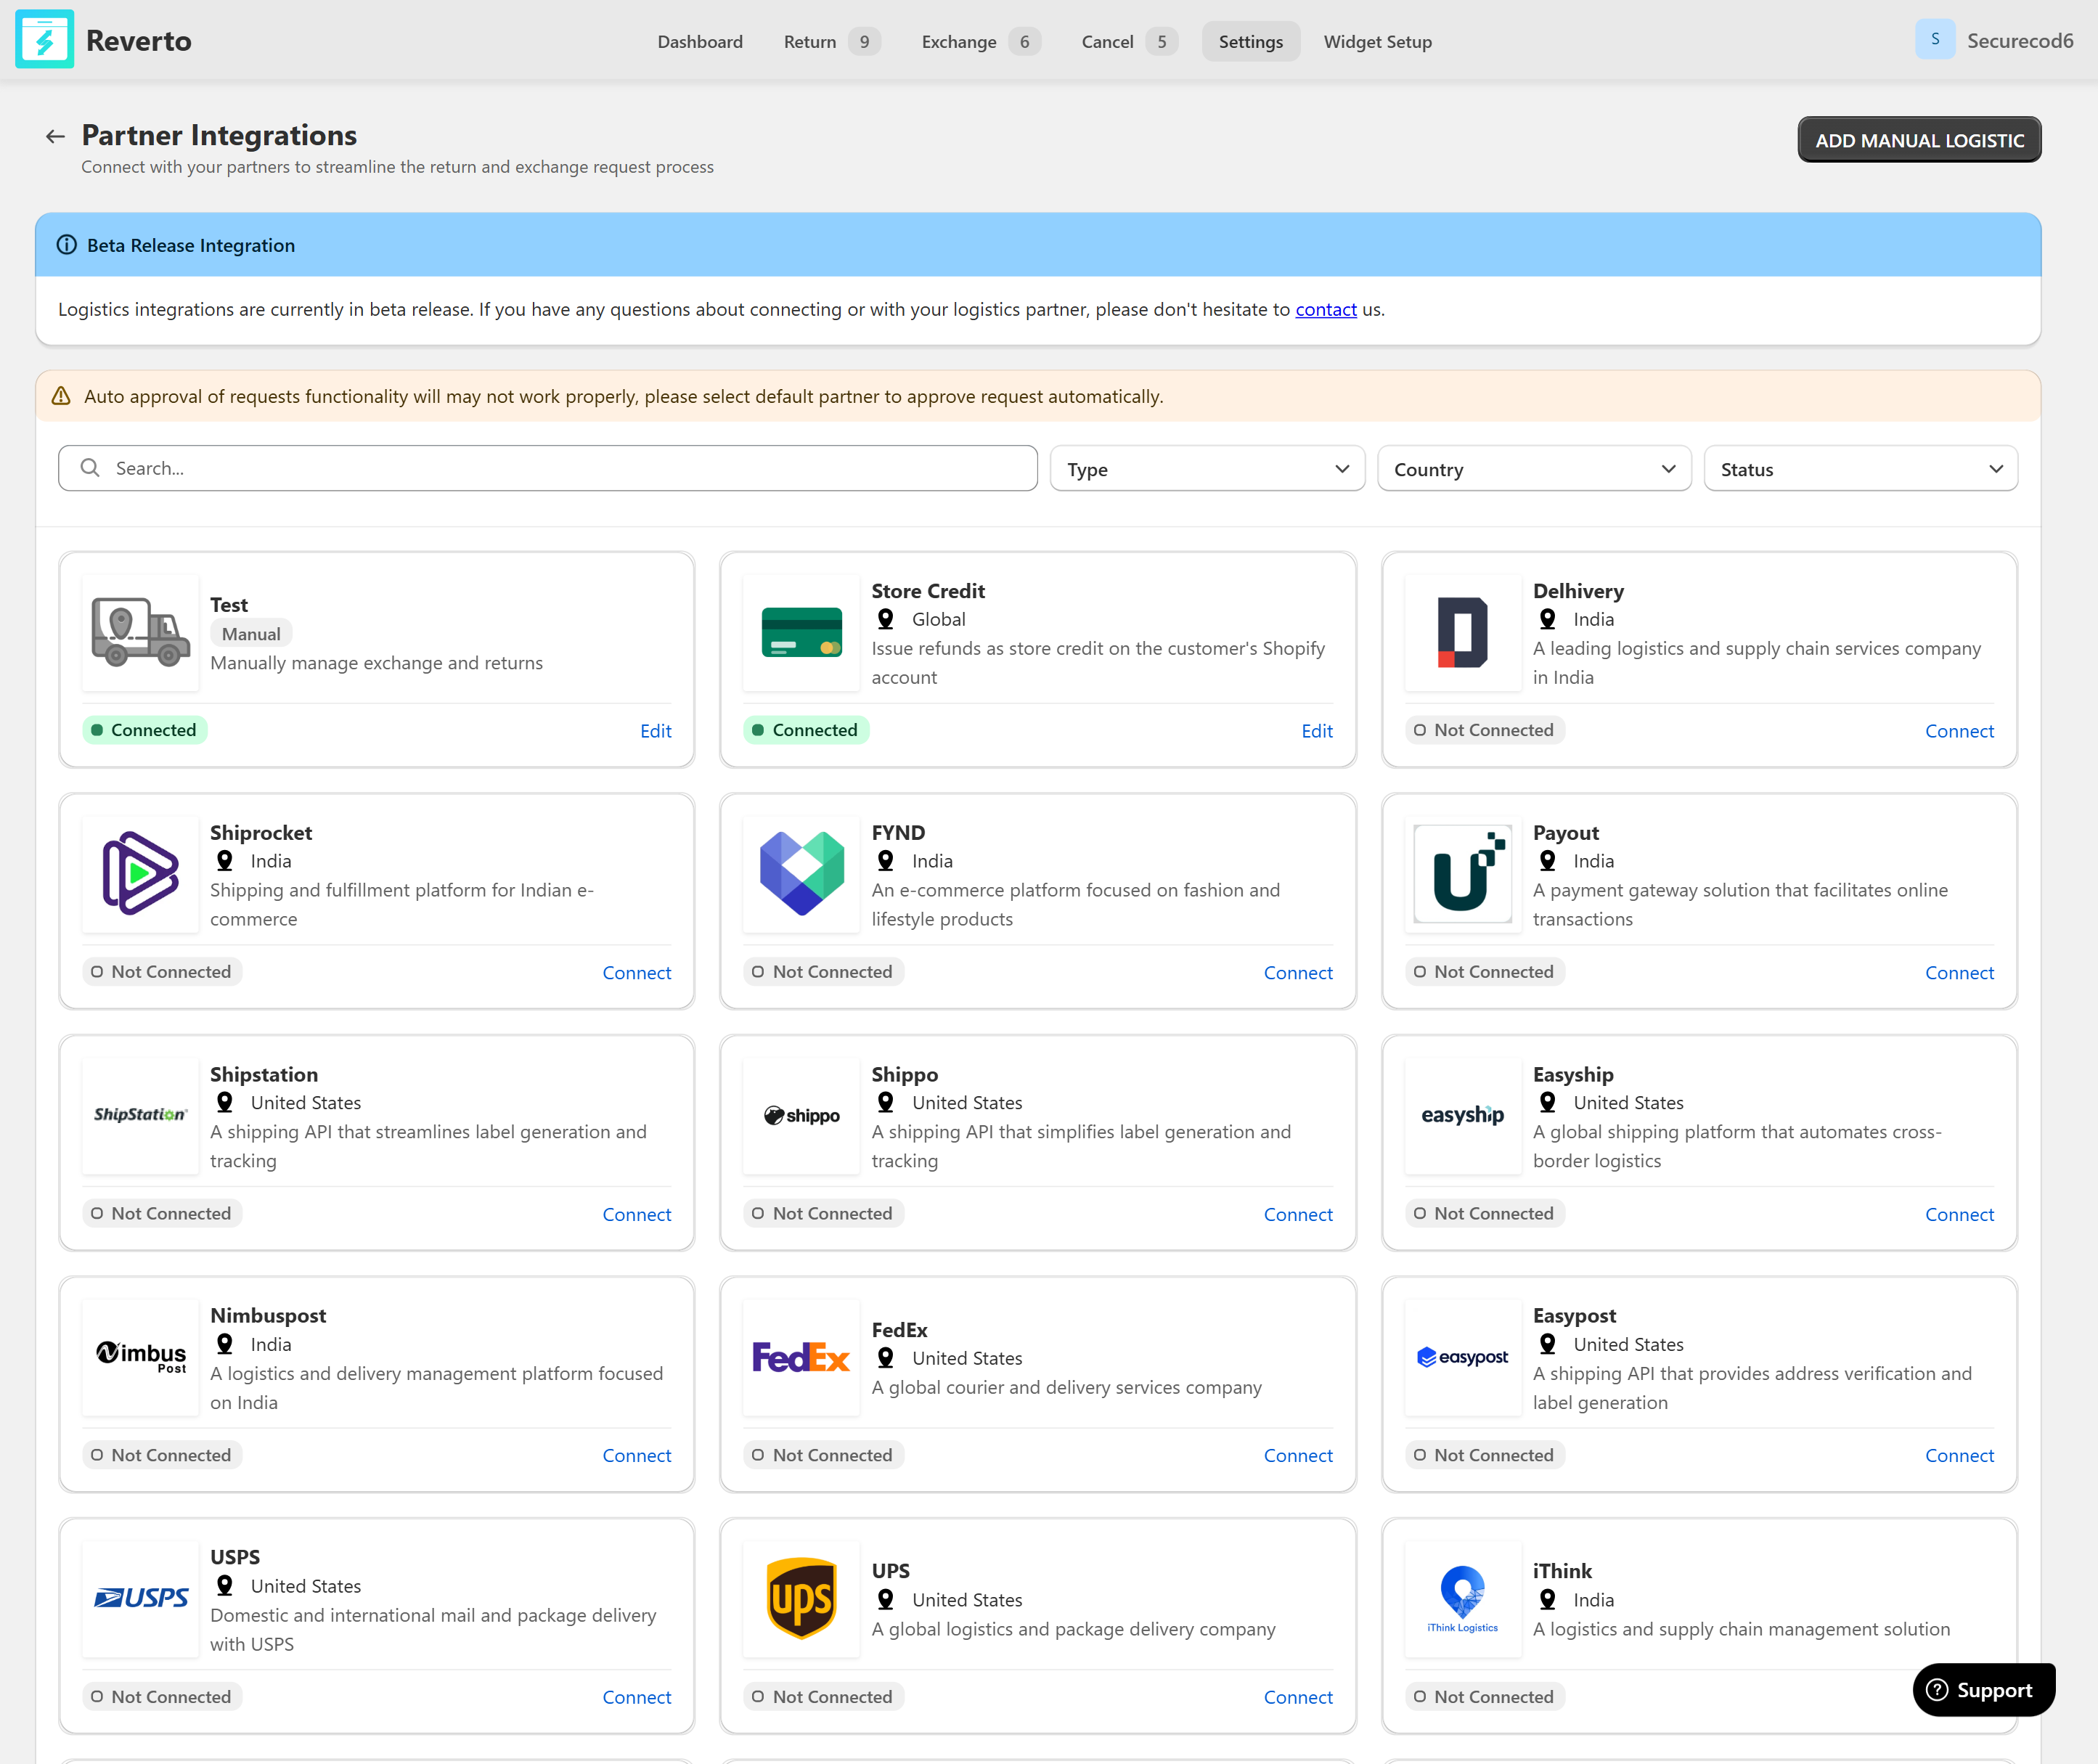Edit the Store Credit integration
Image resolution: width=2098 pixels, height=1764 pixels.
[x=1316, y=731]
